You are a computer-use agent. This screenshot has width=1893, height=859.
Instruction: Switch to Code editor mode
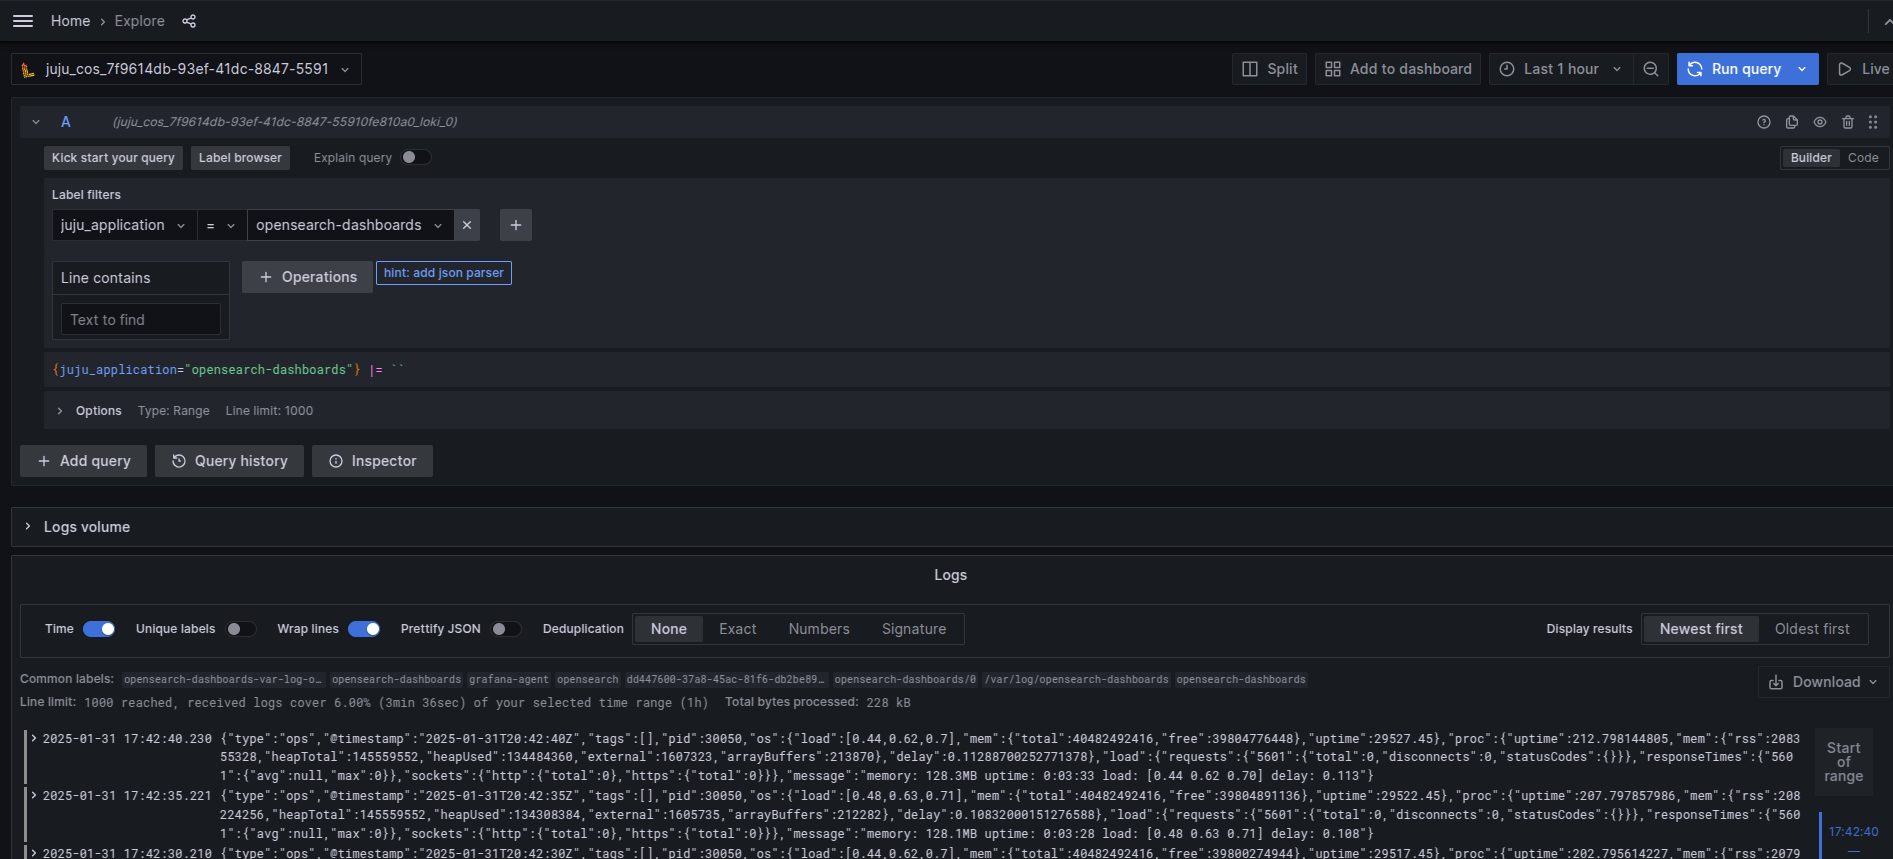pyautogui.click(x=1862, y=158)
